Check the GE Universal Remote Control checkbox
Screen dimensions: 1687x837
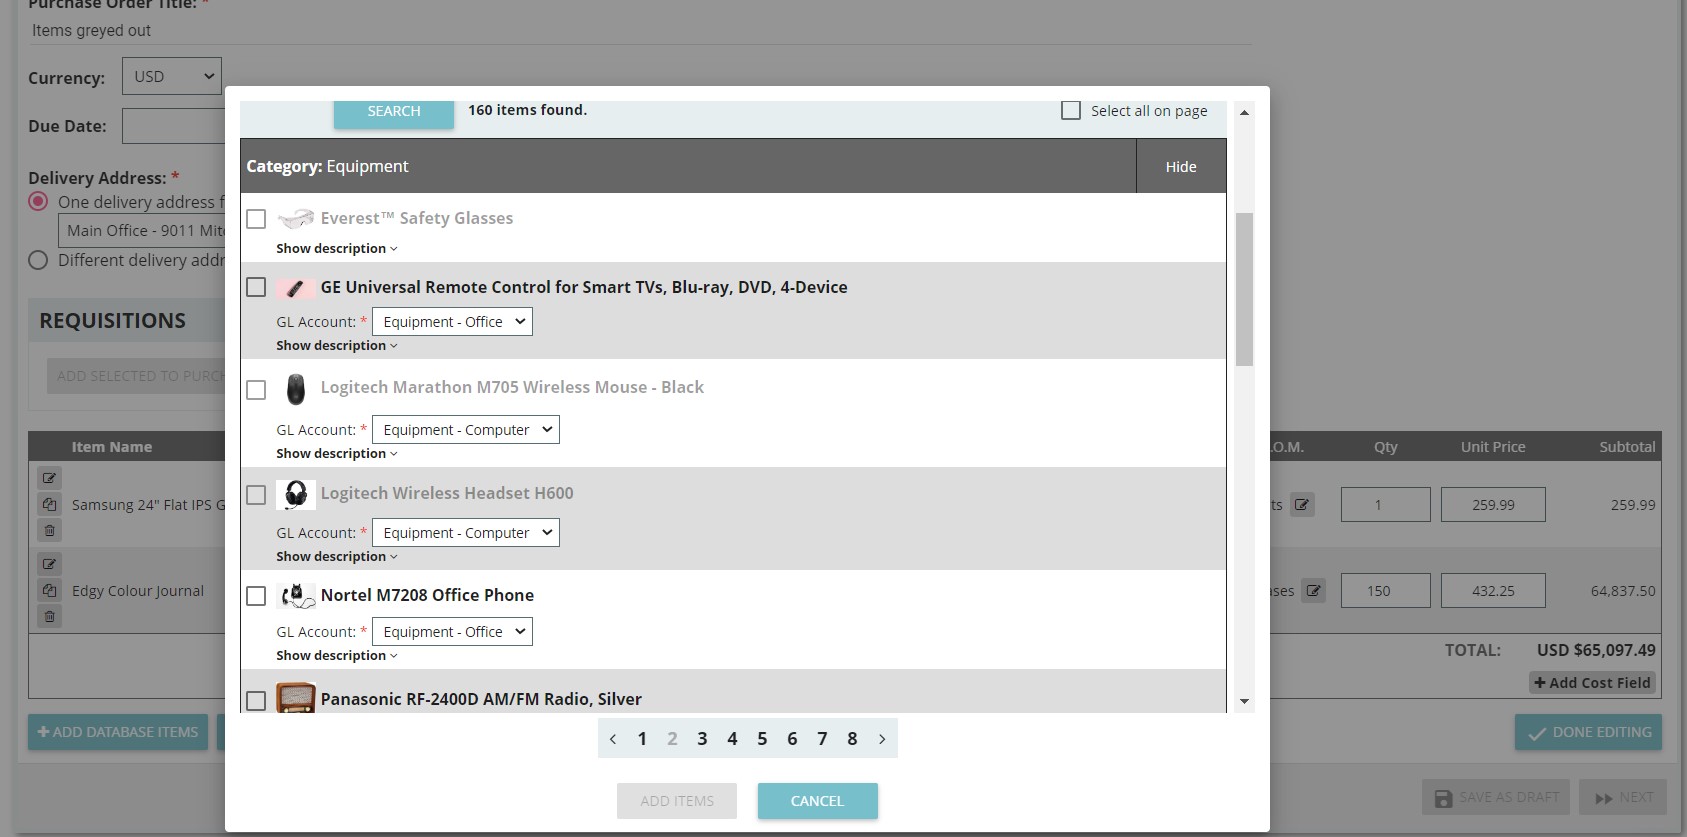[x=256, y=287]
